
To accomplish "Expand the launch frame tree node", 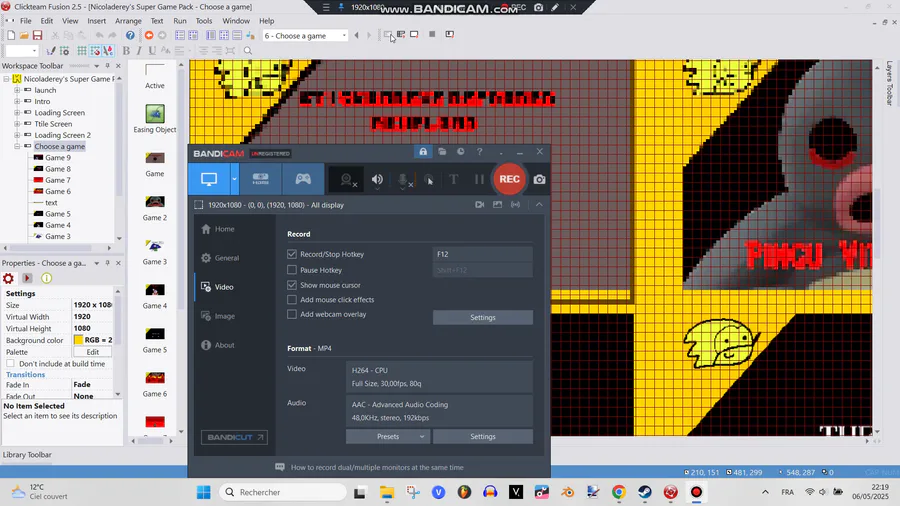I will pos(17,90).
